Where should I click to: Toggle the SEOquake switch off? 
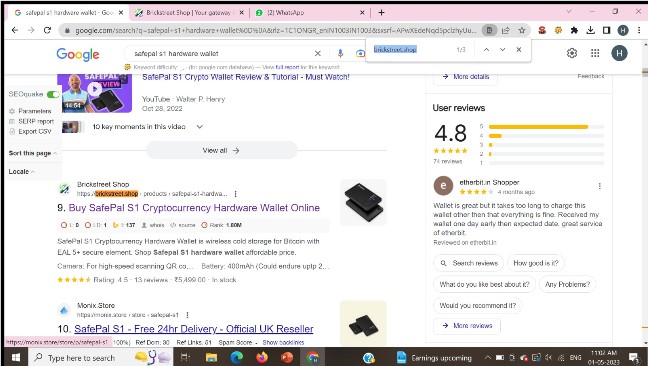53,94
